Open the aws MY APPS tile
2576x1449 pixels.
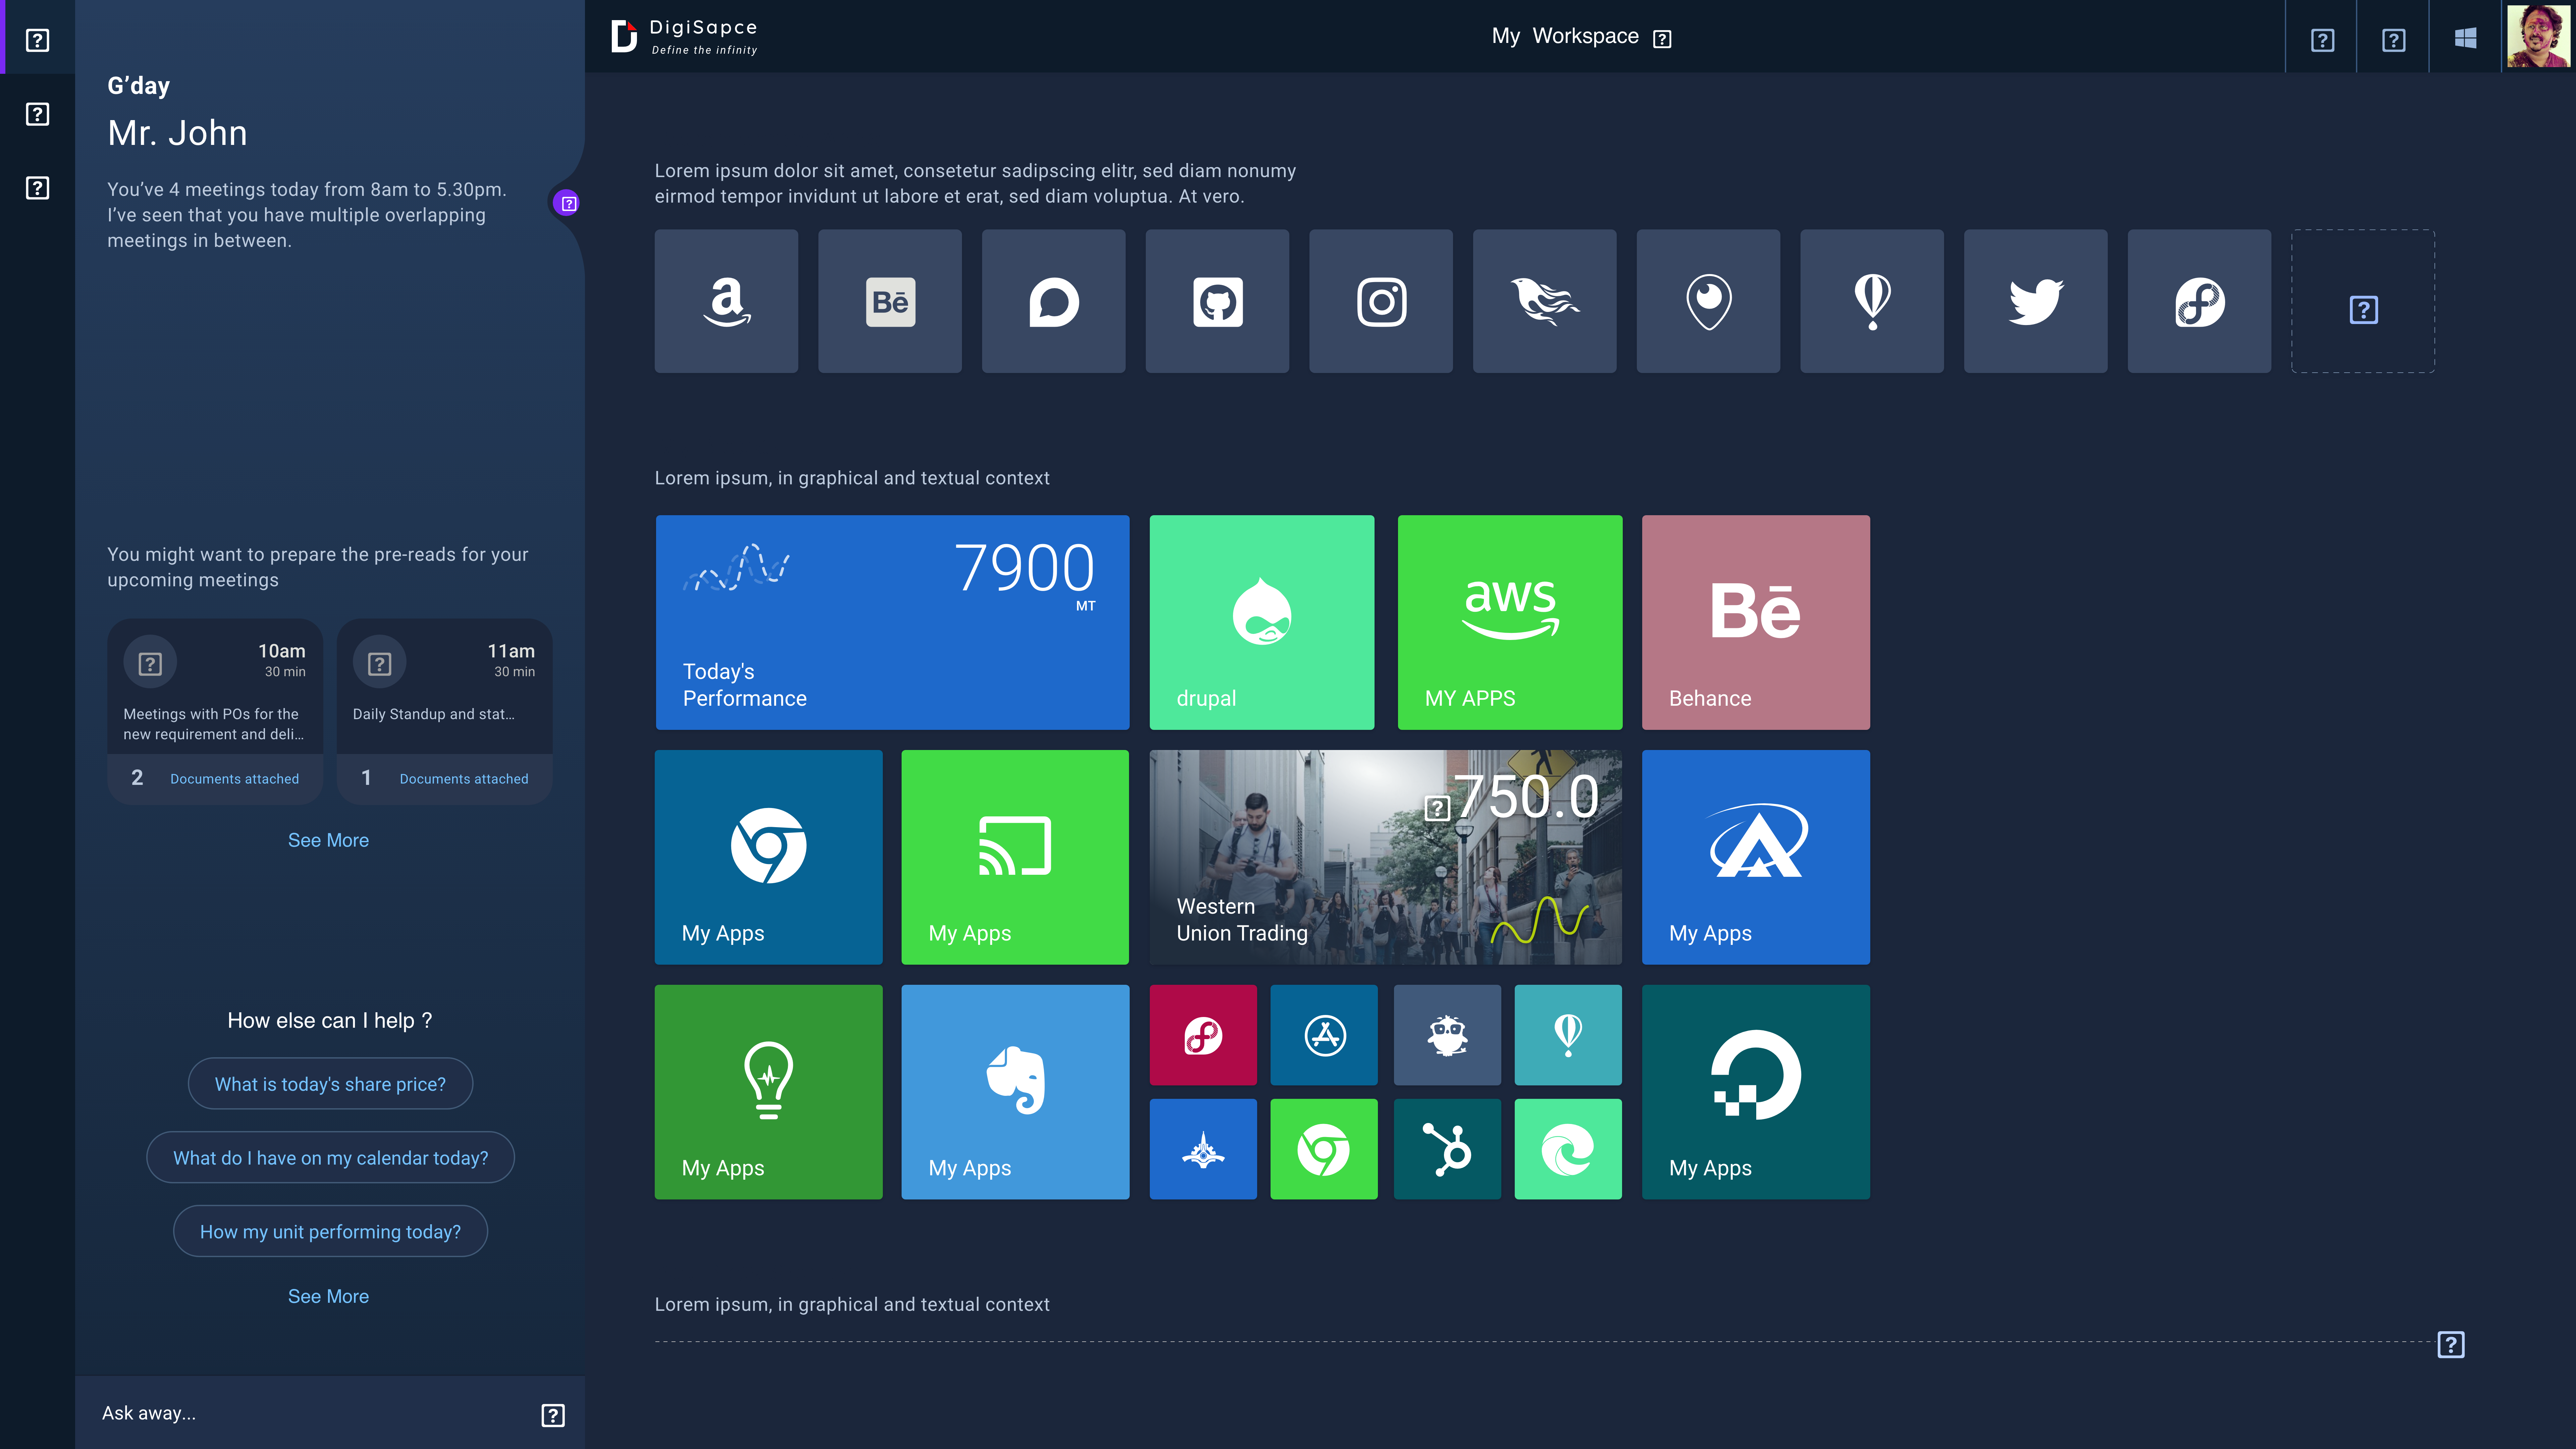coord(1510,622)
